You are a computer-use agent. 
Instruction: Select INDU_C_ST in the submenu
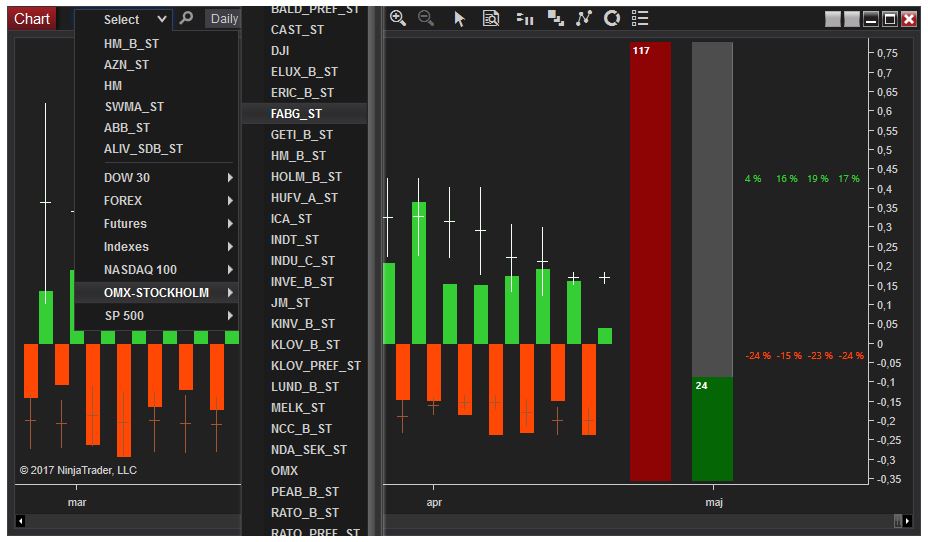pyautogui.click(x=305, y=261)
